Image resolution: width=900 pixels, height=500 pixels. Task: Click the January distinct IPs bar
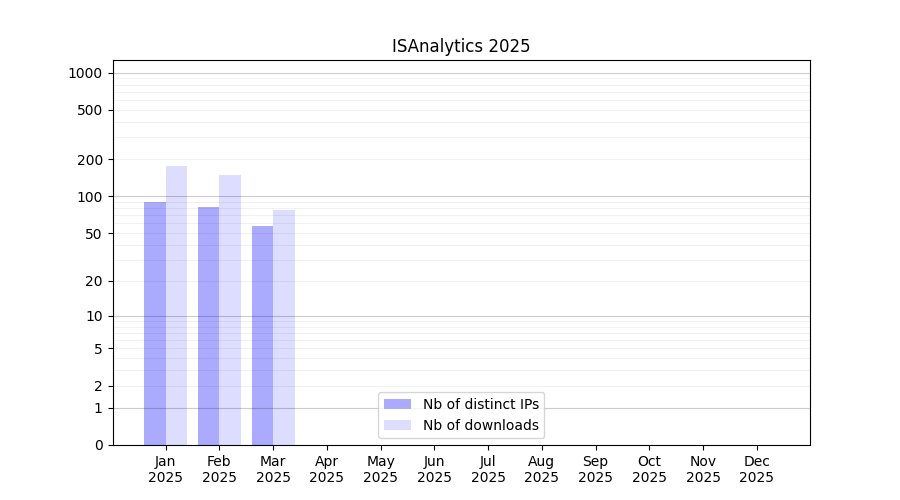tap(155, 323)
